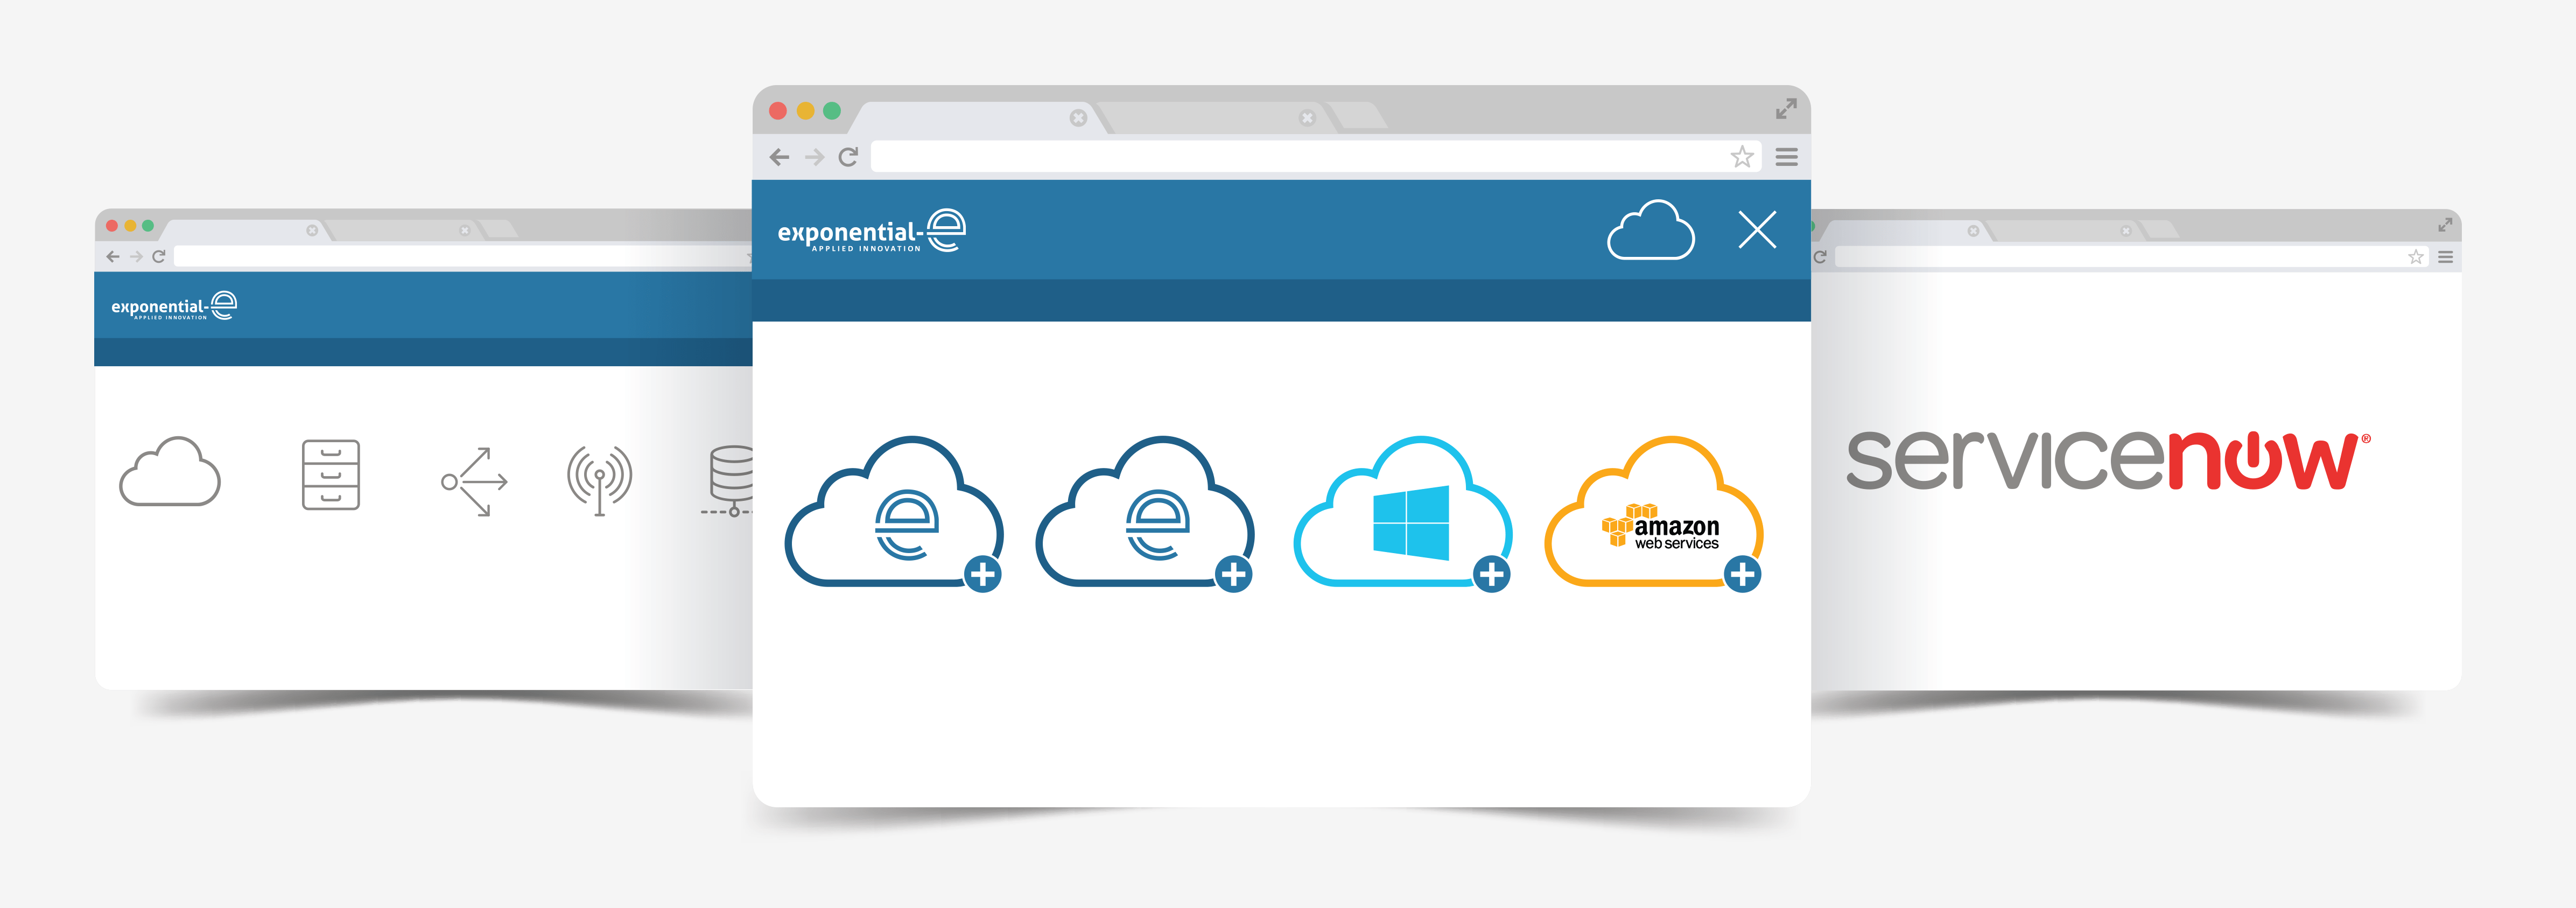Viewport: 2576px width, 908px height.
Task: Click the back arrow in center browser
Action: point(780,157)
